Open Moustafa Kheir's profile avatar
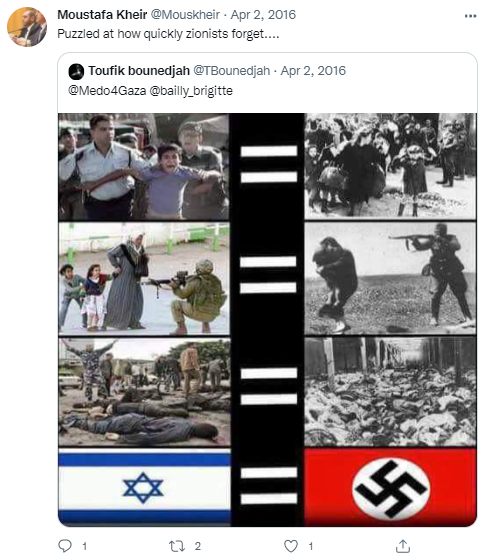Image resolution: width=482 pixels, height=557 pixels. [27, 27]
